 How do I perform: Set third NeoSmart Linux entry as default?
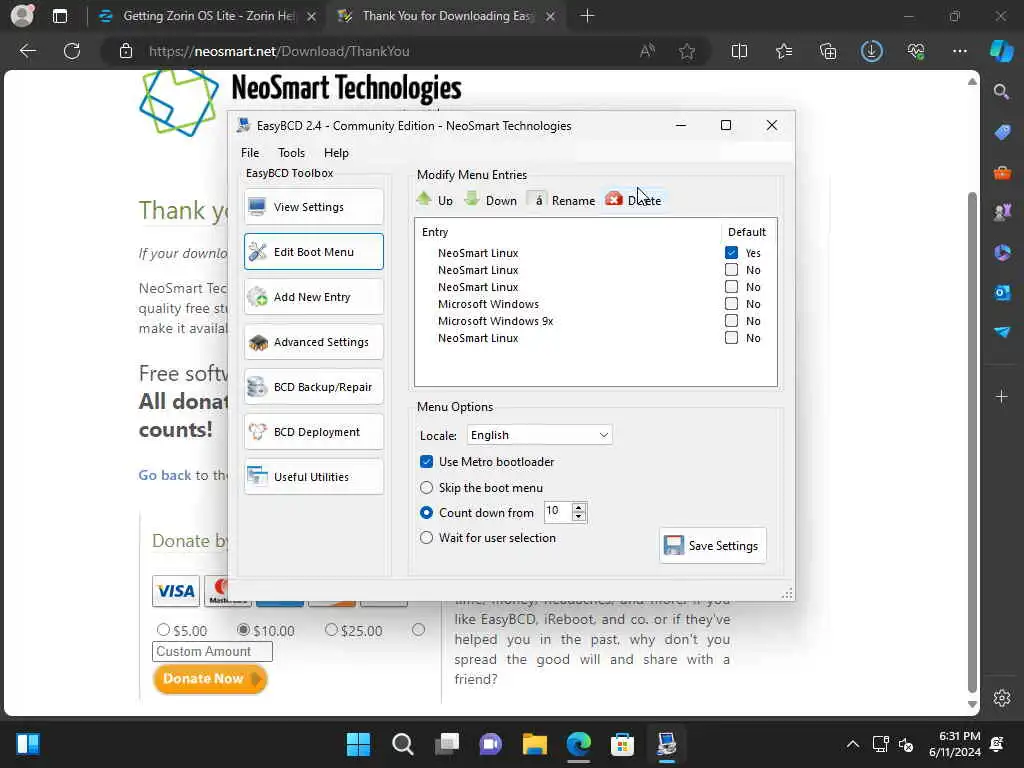pyautogui.click(x=731, y=287)
